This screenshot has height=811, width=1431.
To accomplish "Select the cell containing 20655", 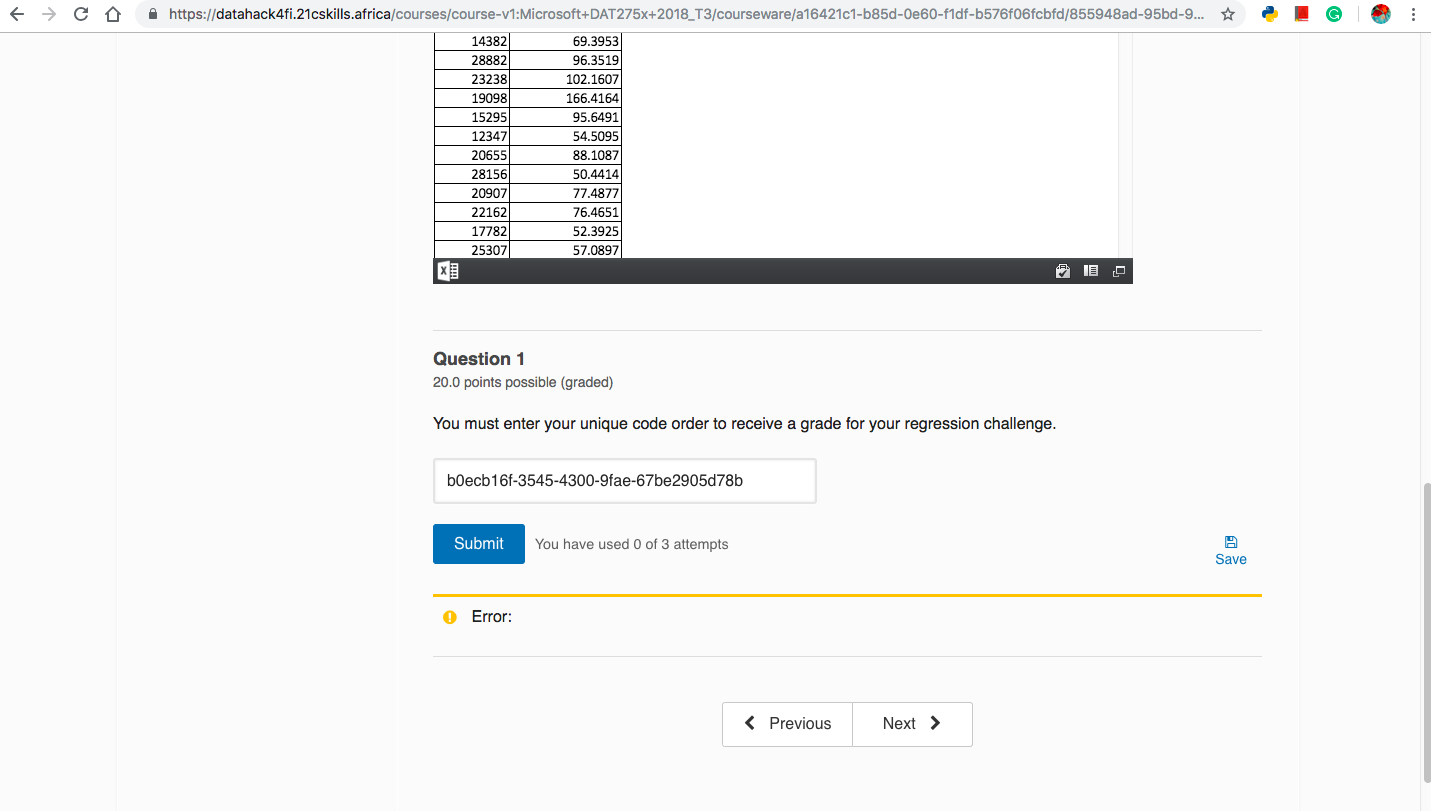I will [472, 155].
